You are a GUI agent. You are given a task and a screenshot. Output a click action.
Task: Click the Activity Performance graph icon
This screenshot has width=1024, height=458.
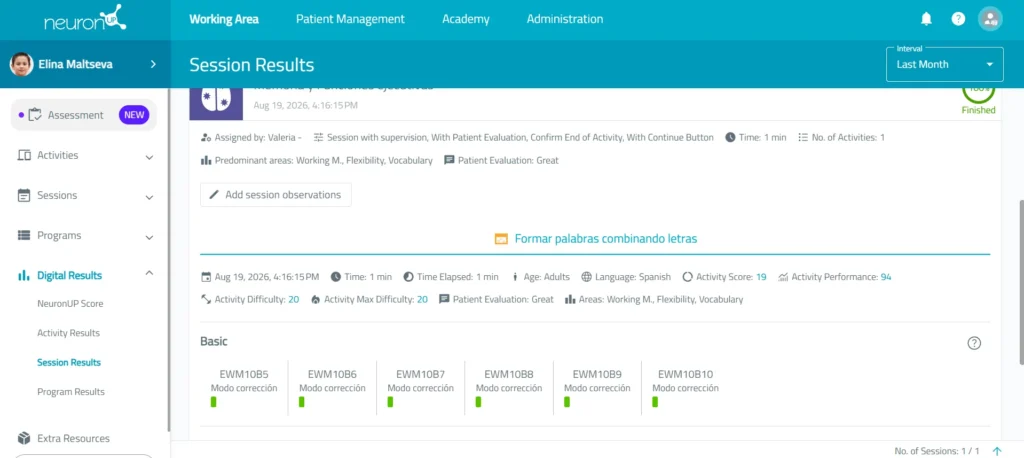[x=784, y=277]
